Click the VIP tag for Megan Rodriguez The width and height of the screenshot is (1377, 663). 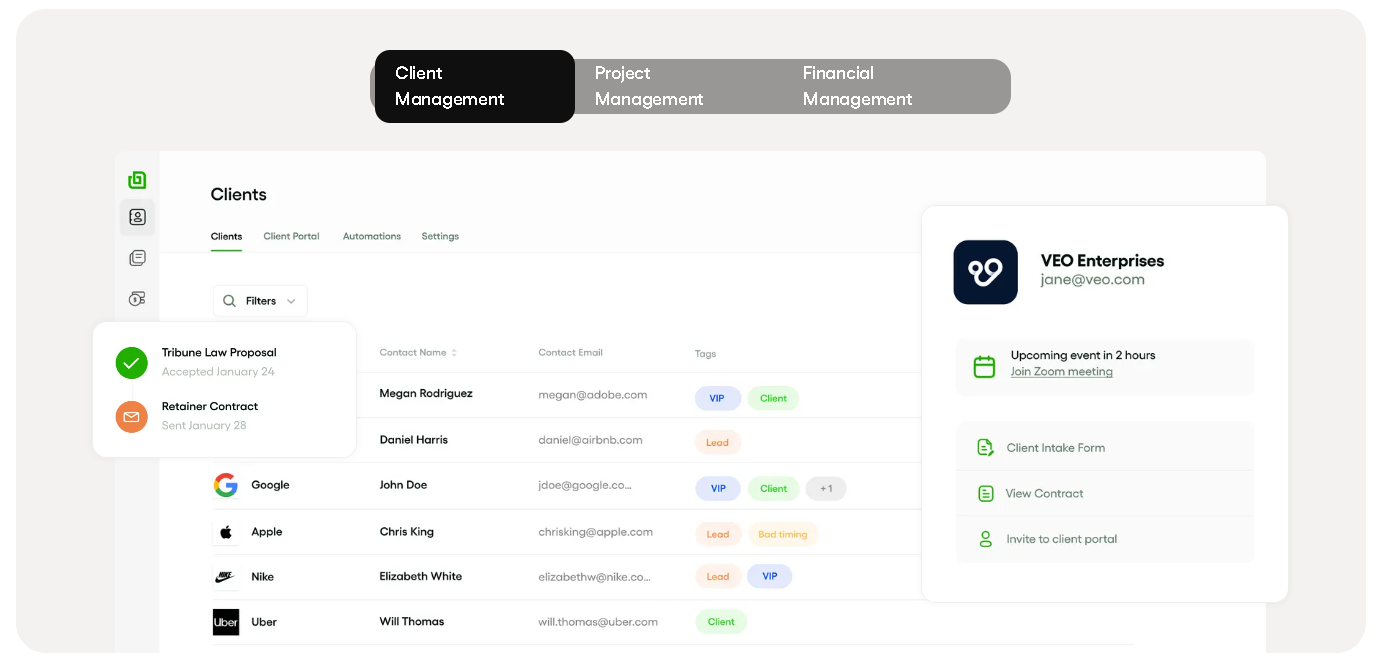(x=718, y=398)
